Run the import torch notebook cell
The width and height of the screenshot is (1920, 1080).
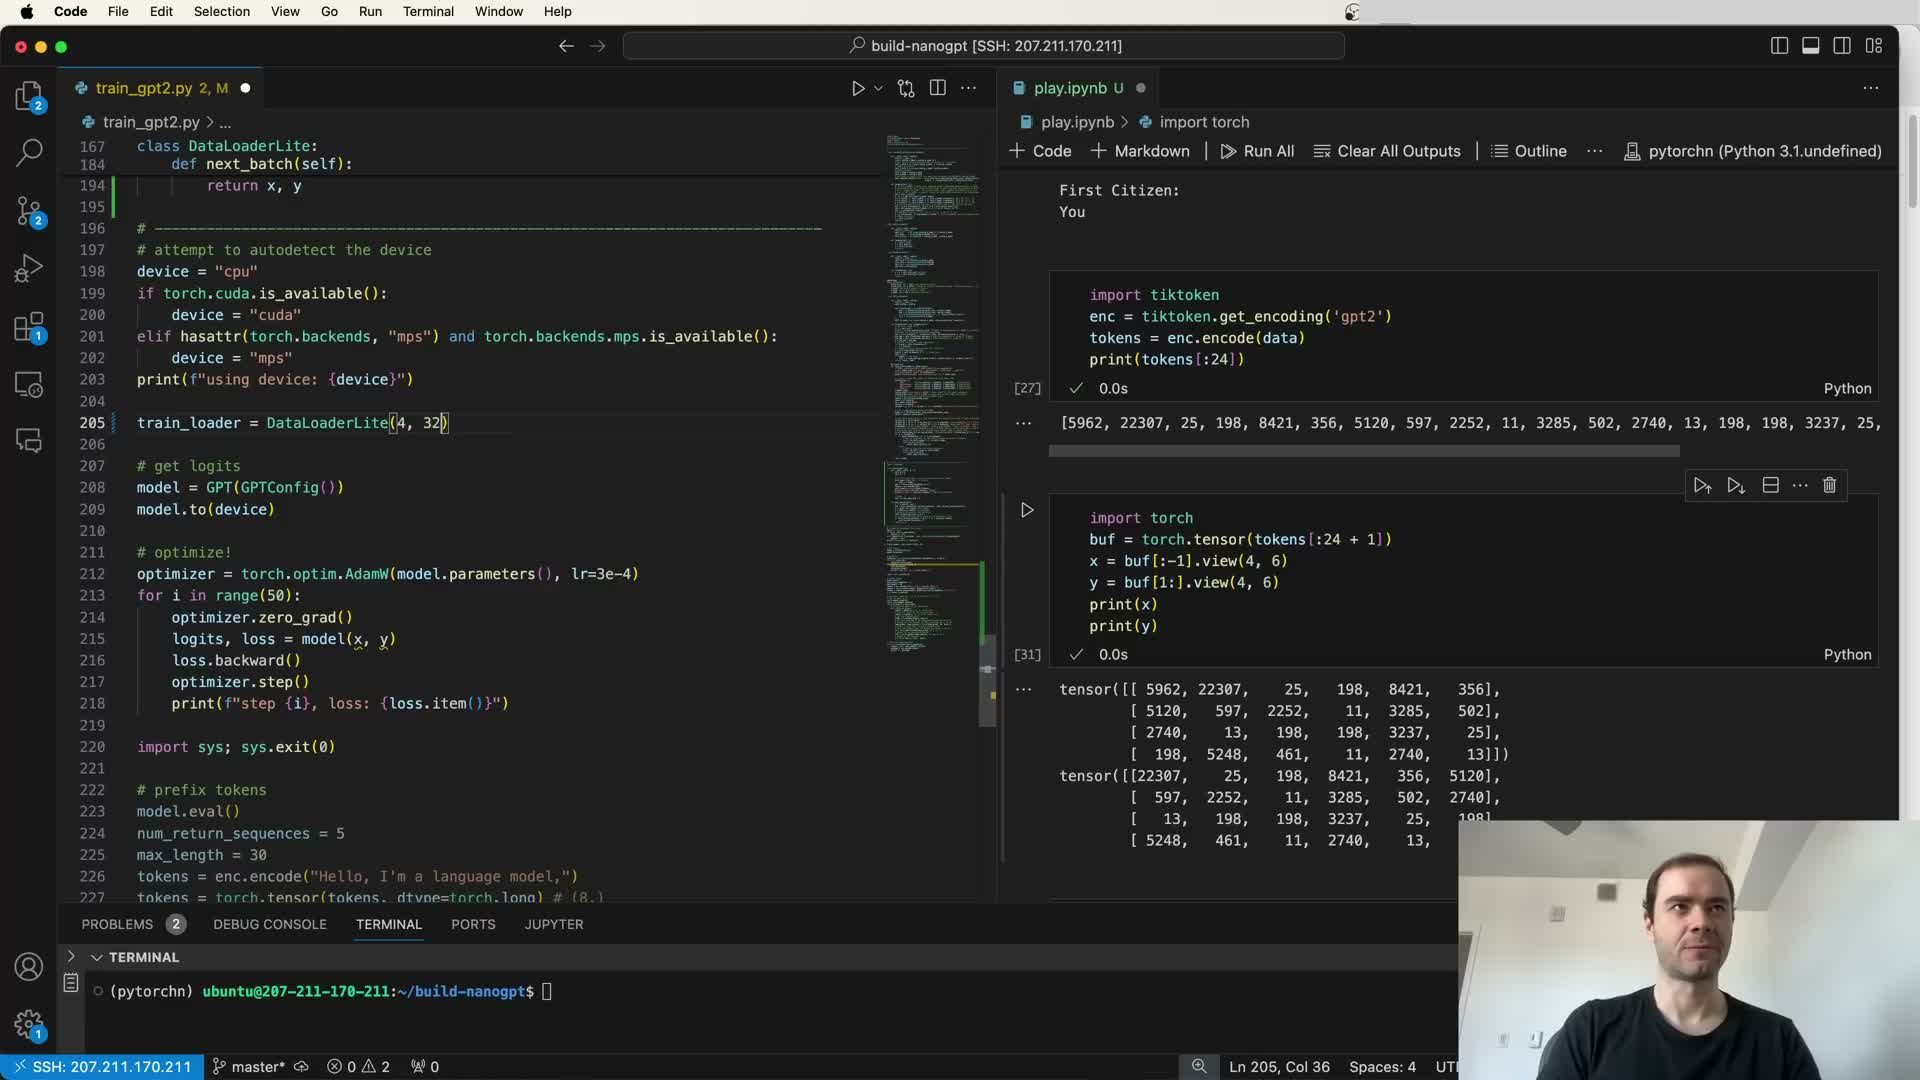(1027, 510)
